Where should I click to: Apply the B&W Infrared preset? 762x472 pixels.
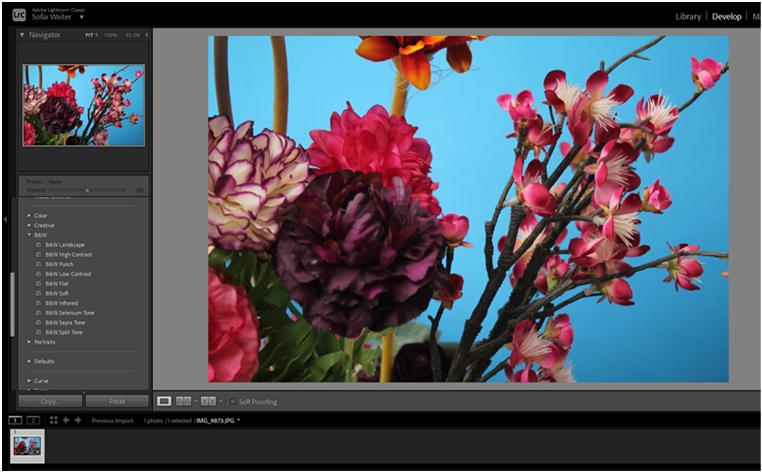[x=61, y=303]
